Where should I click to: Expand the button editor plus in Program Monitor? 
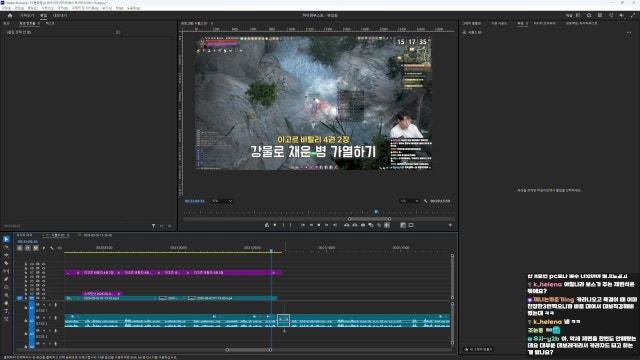coord(450,225)
